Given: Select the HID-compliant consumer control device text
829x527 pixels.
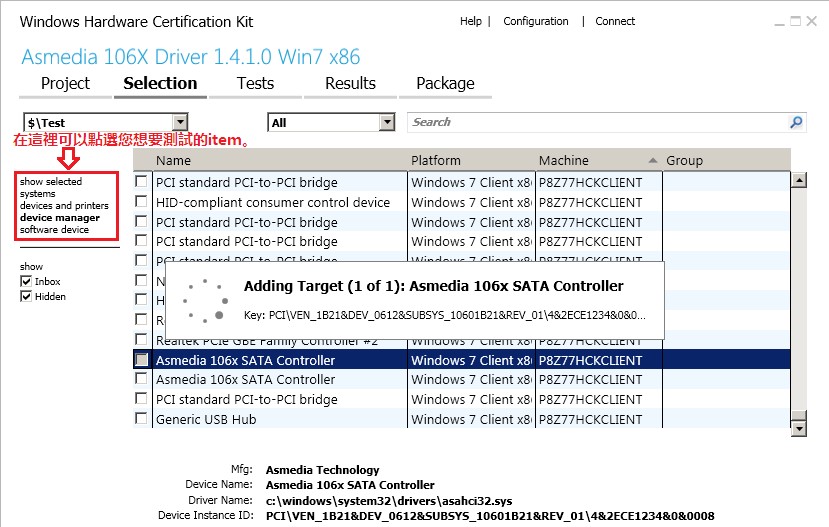Looking at the screenshot, I should click(x=273, y=202).
